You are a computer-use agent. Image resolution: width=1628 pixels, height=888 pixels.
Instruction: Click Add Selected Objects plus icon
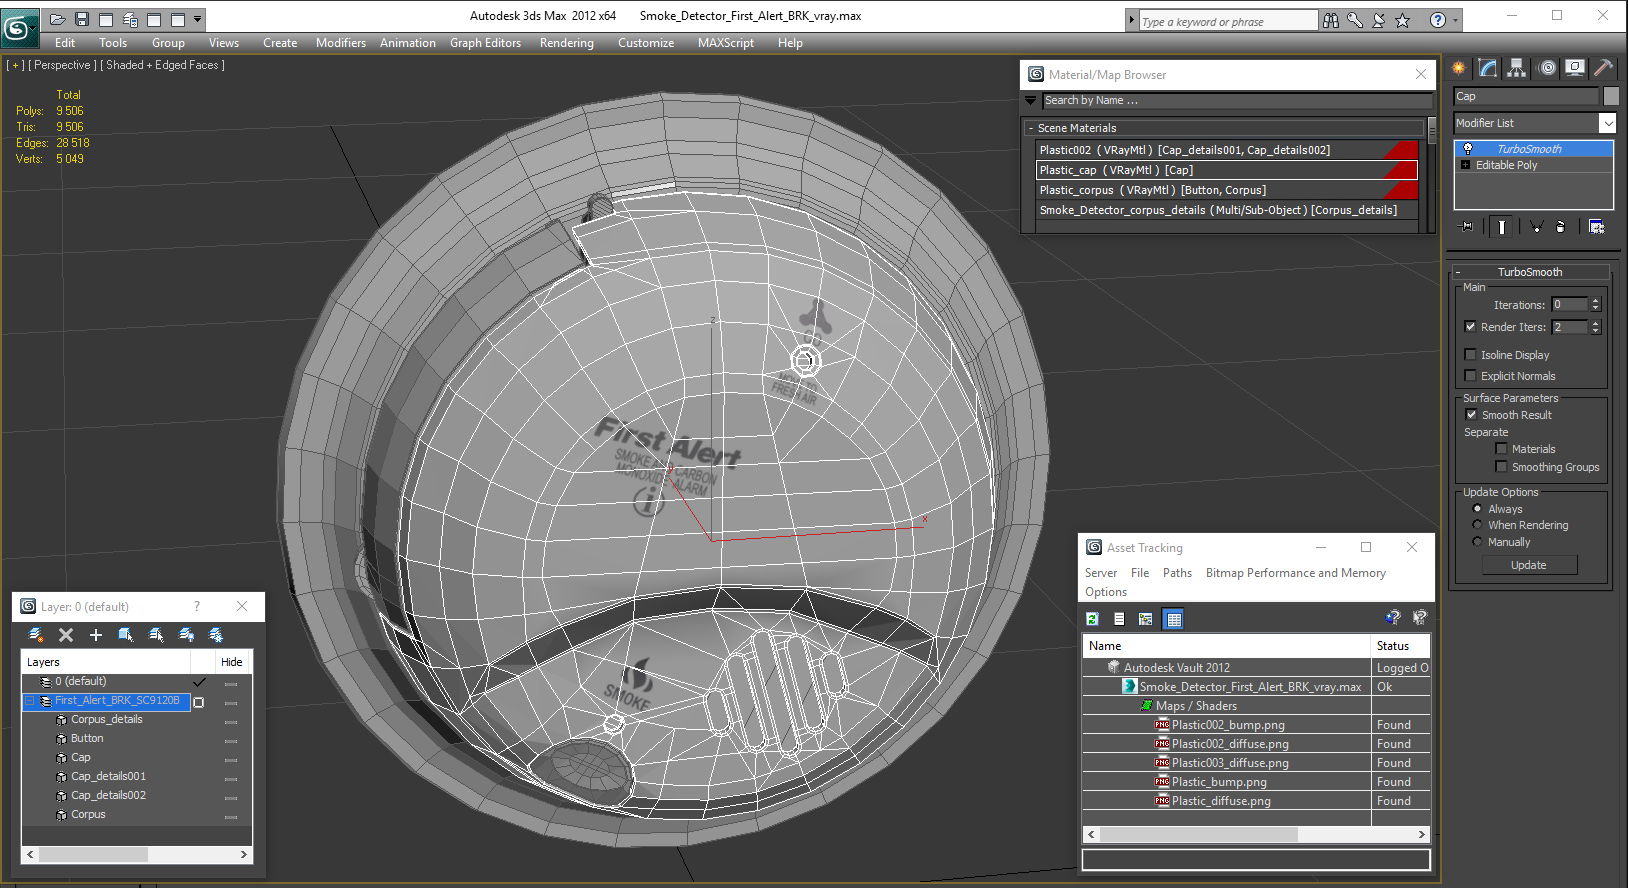click(x=96, y=635)
